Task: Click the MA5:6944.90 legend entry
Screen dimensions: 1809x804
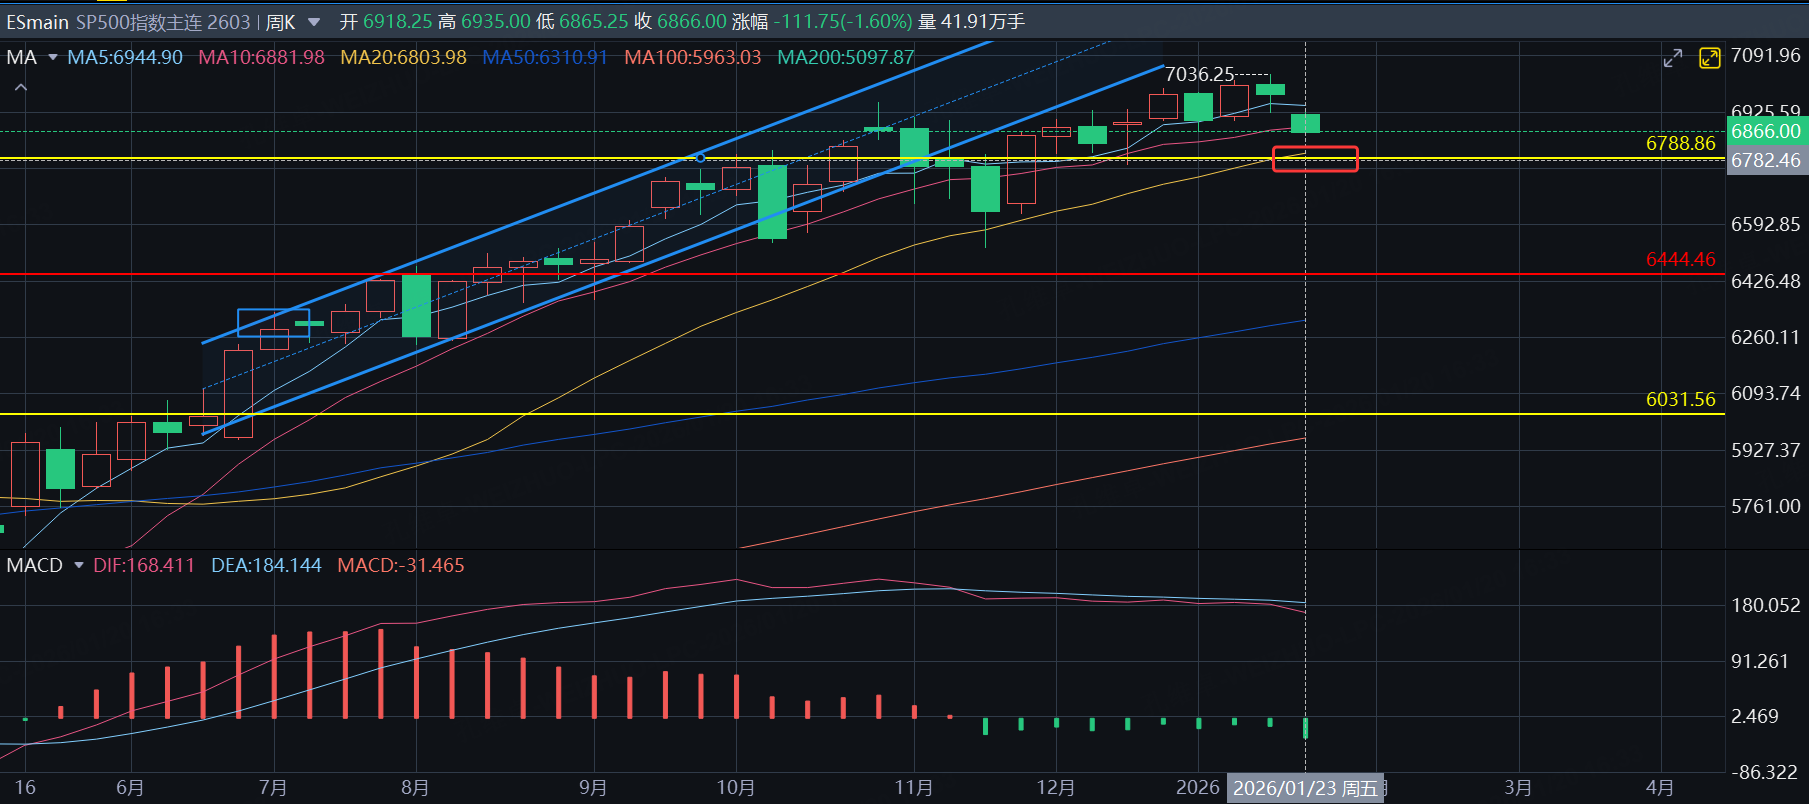Action: [125, 58]
